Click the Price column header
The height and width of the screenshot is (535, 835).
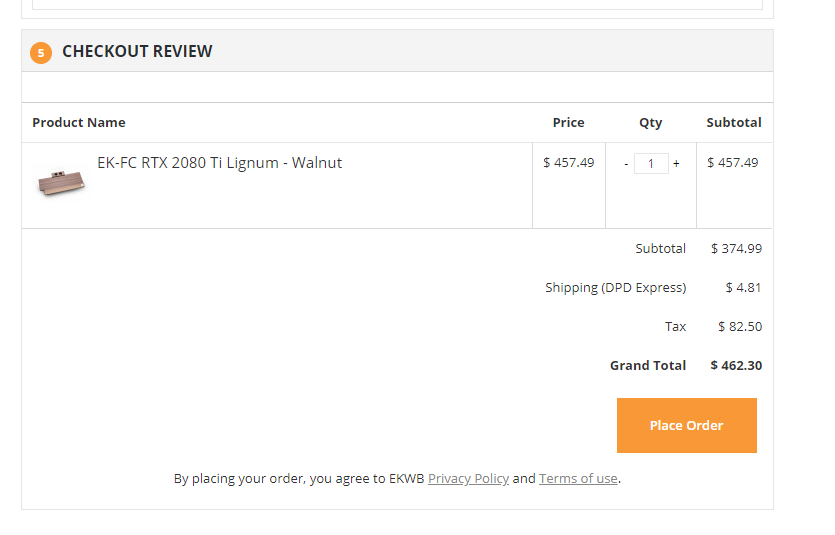[568, 122]
